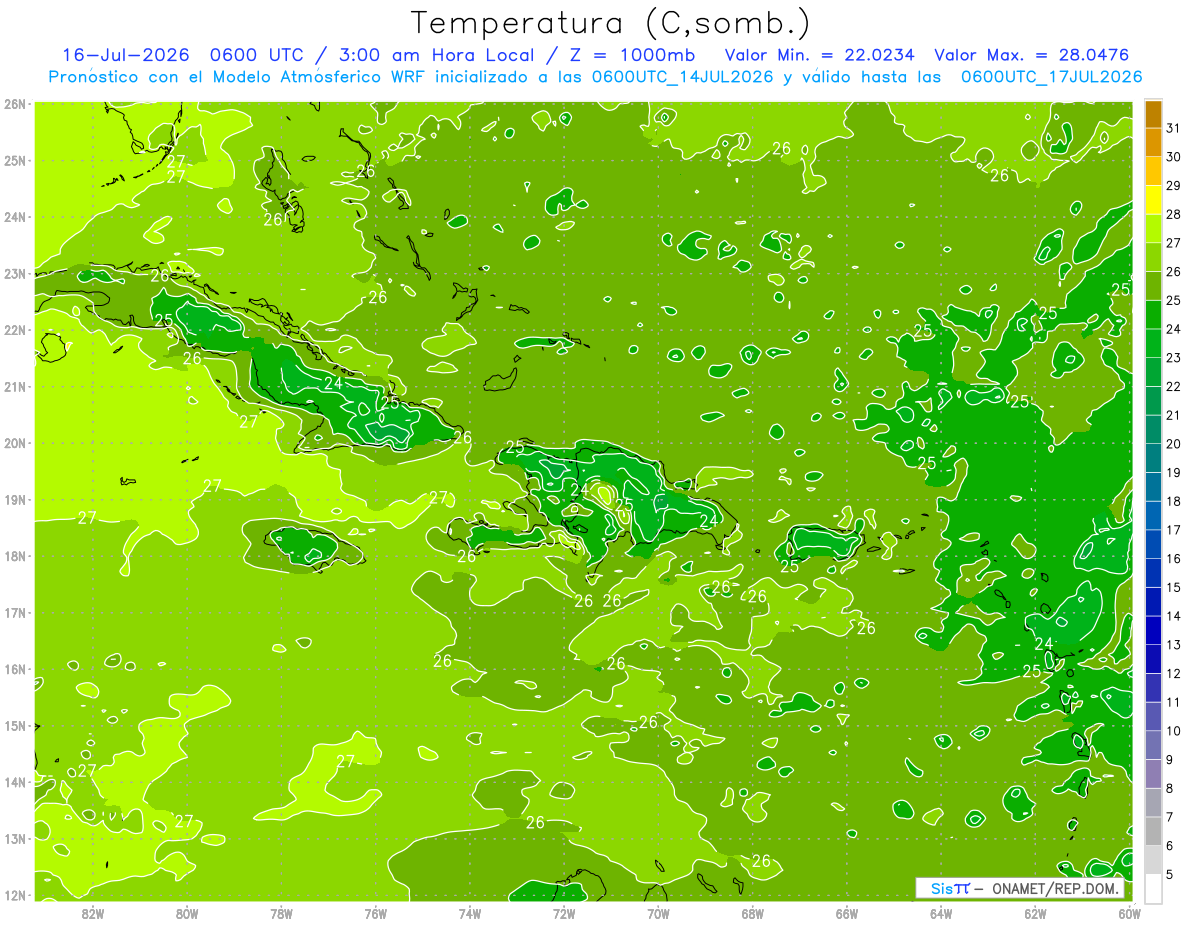Click the 15N latitude axis label
This screenshot has height=927, width=1200.
click(14, 725)
